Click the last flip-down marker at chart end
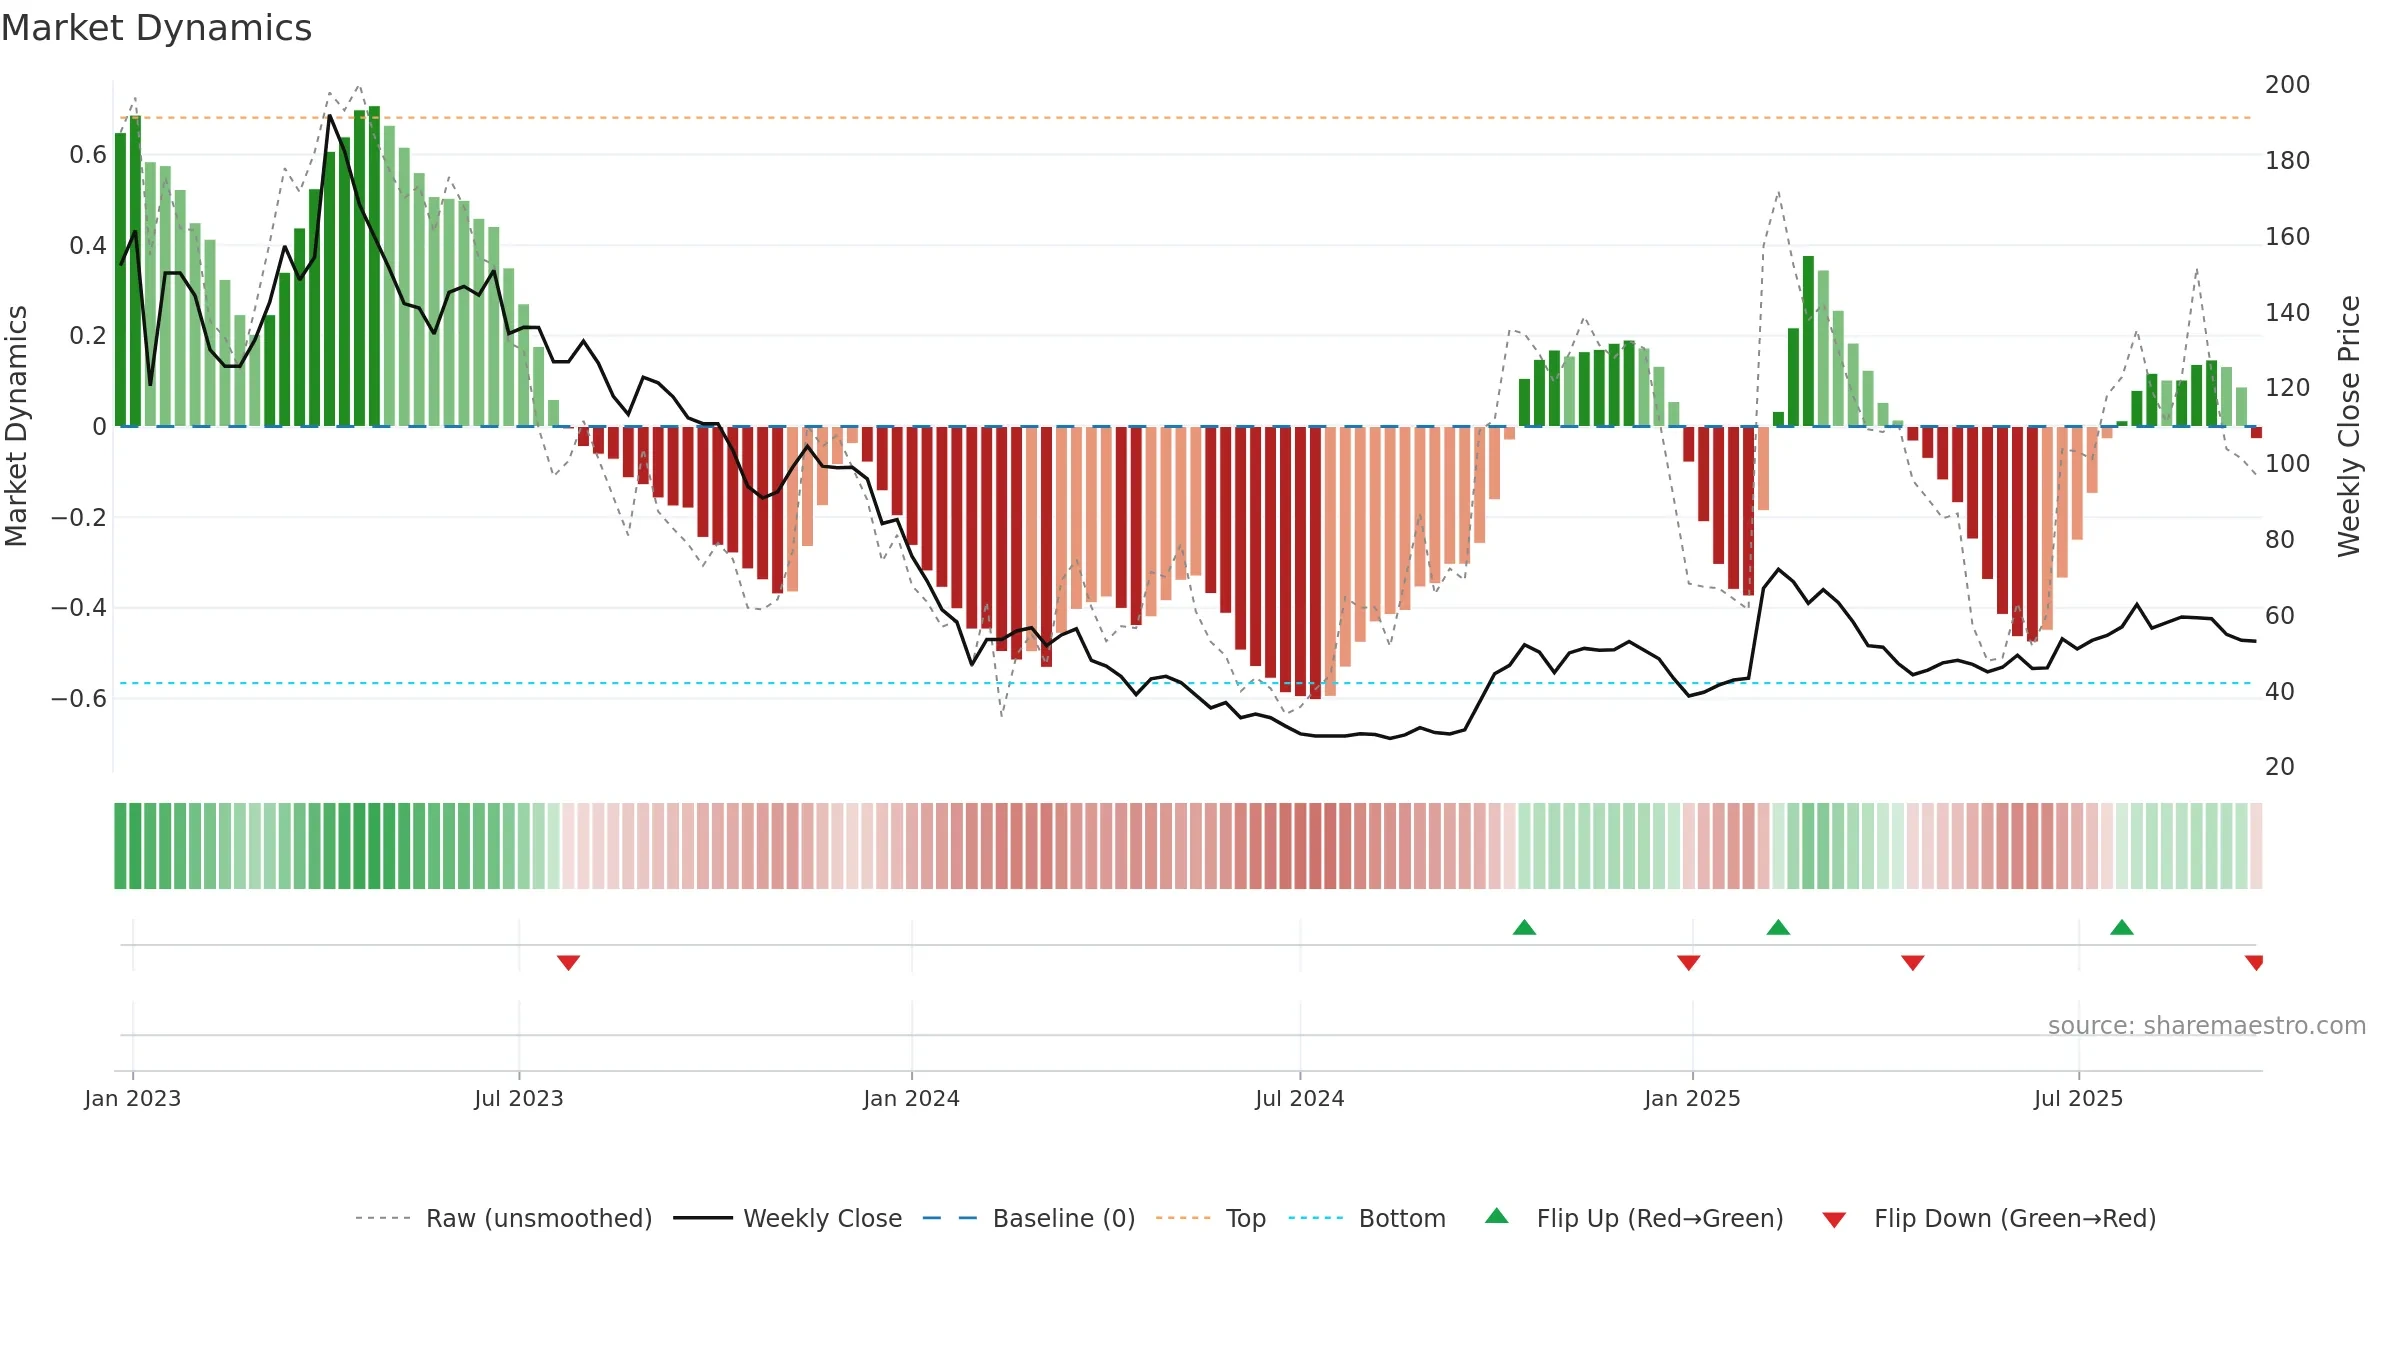Image resolution: width=2400 pixels, height=1350 pixels. 2254,962
